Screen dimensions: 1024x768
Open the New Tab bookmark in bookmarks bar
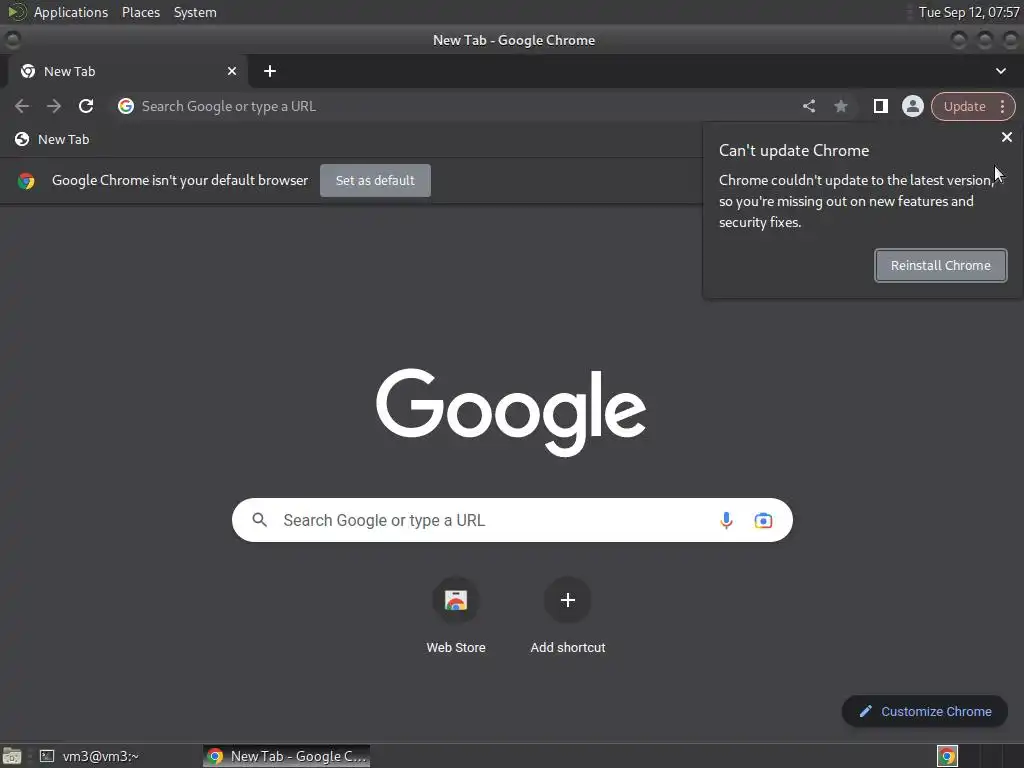click(52, 139)
